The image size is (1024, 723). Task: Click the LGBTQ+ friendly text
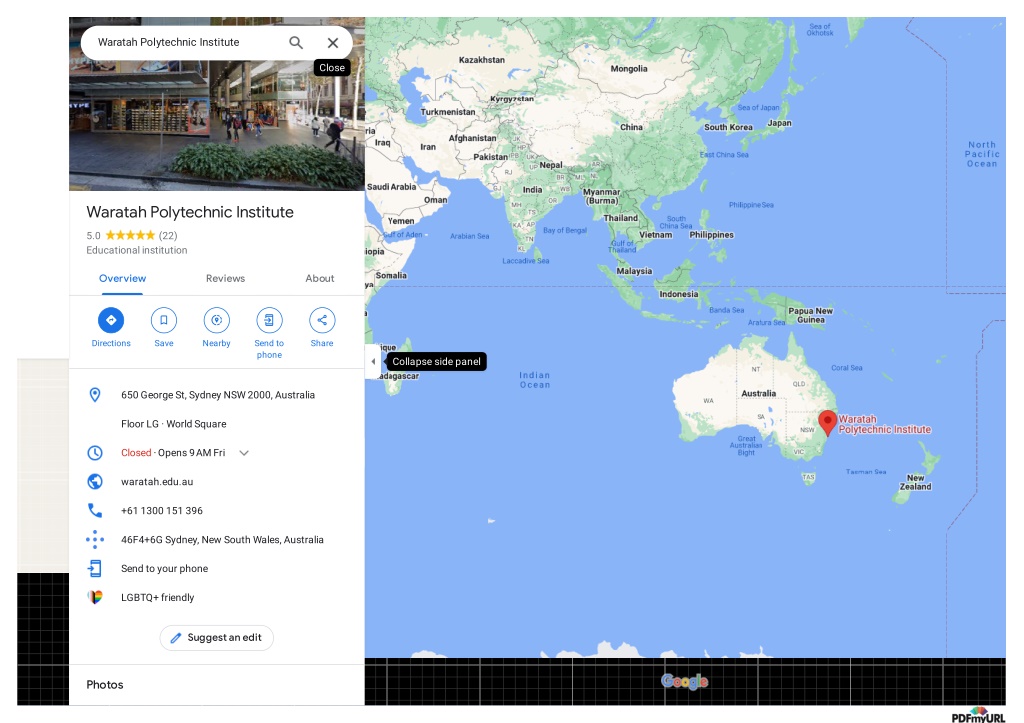[157, 597]
